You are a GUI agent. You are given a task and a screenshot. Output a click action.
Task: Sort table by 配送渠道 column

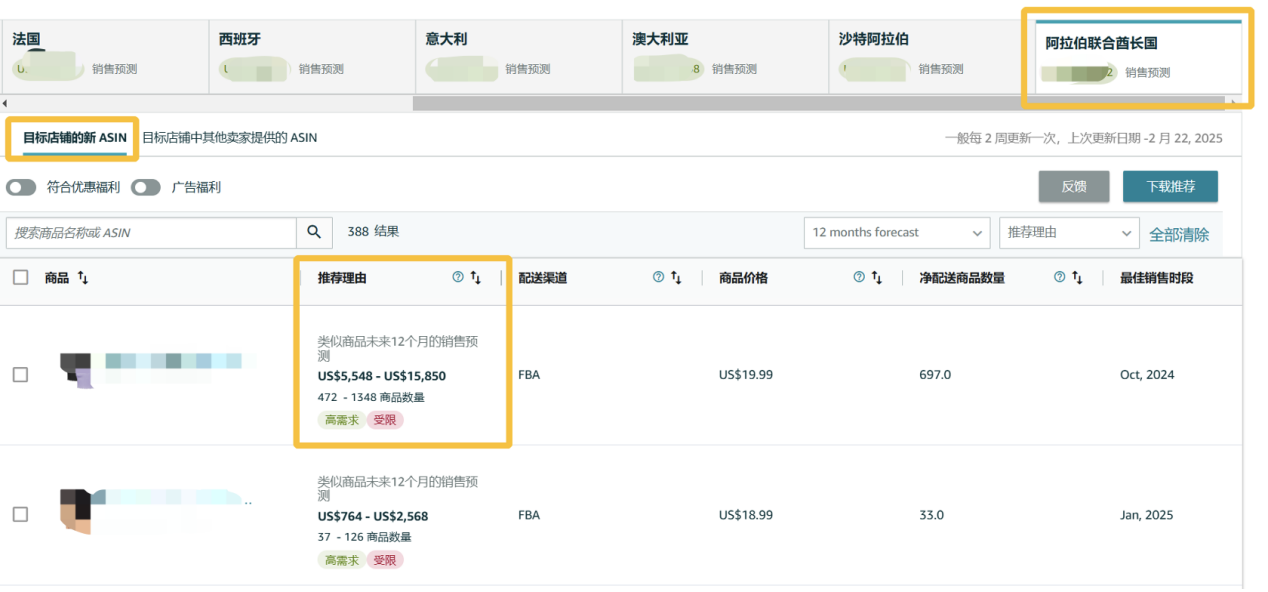(x=677, y=278)
